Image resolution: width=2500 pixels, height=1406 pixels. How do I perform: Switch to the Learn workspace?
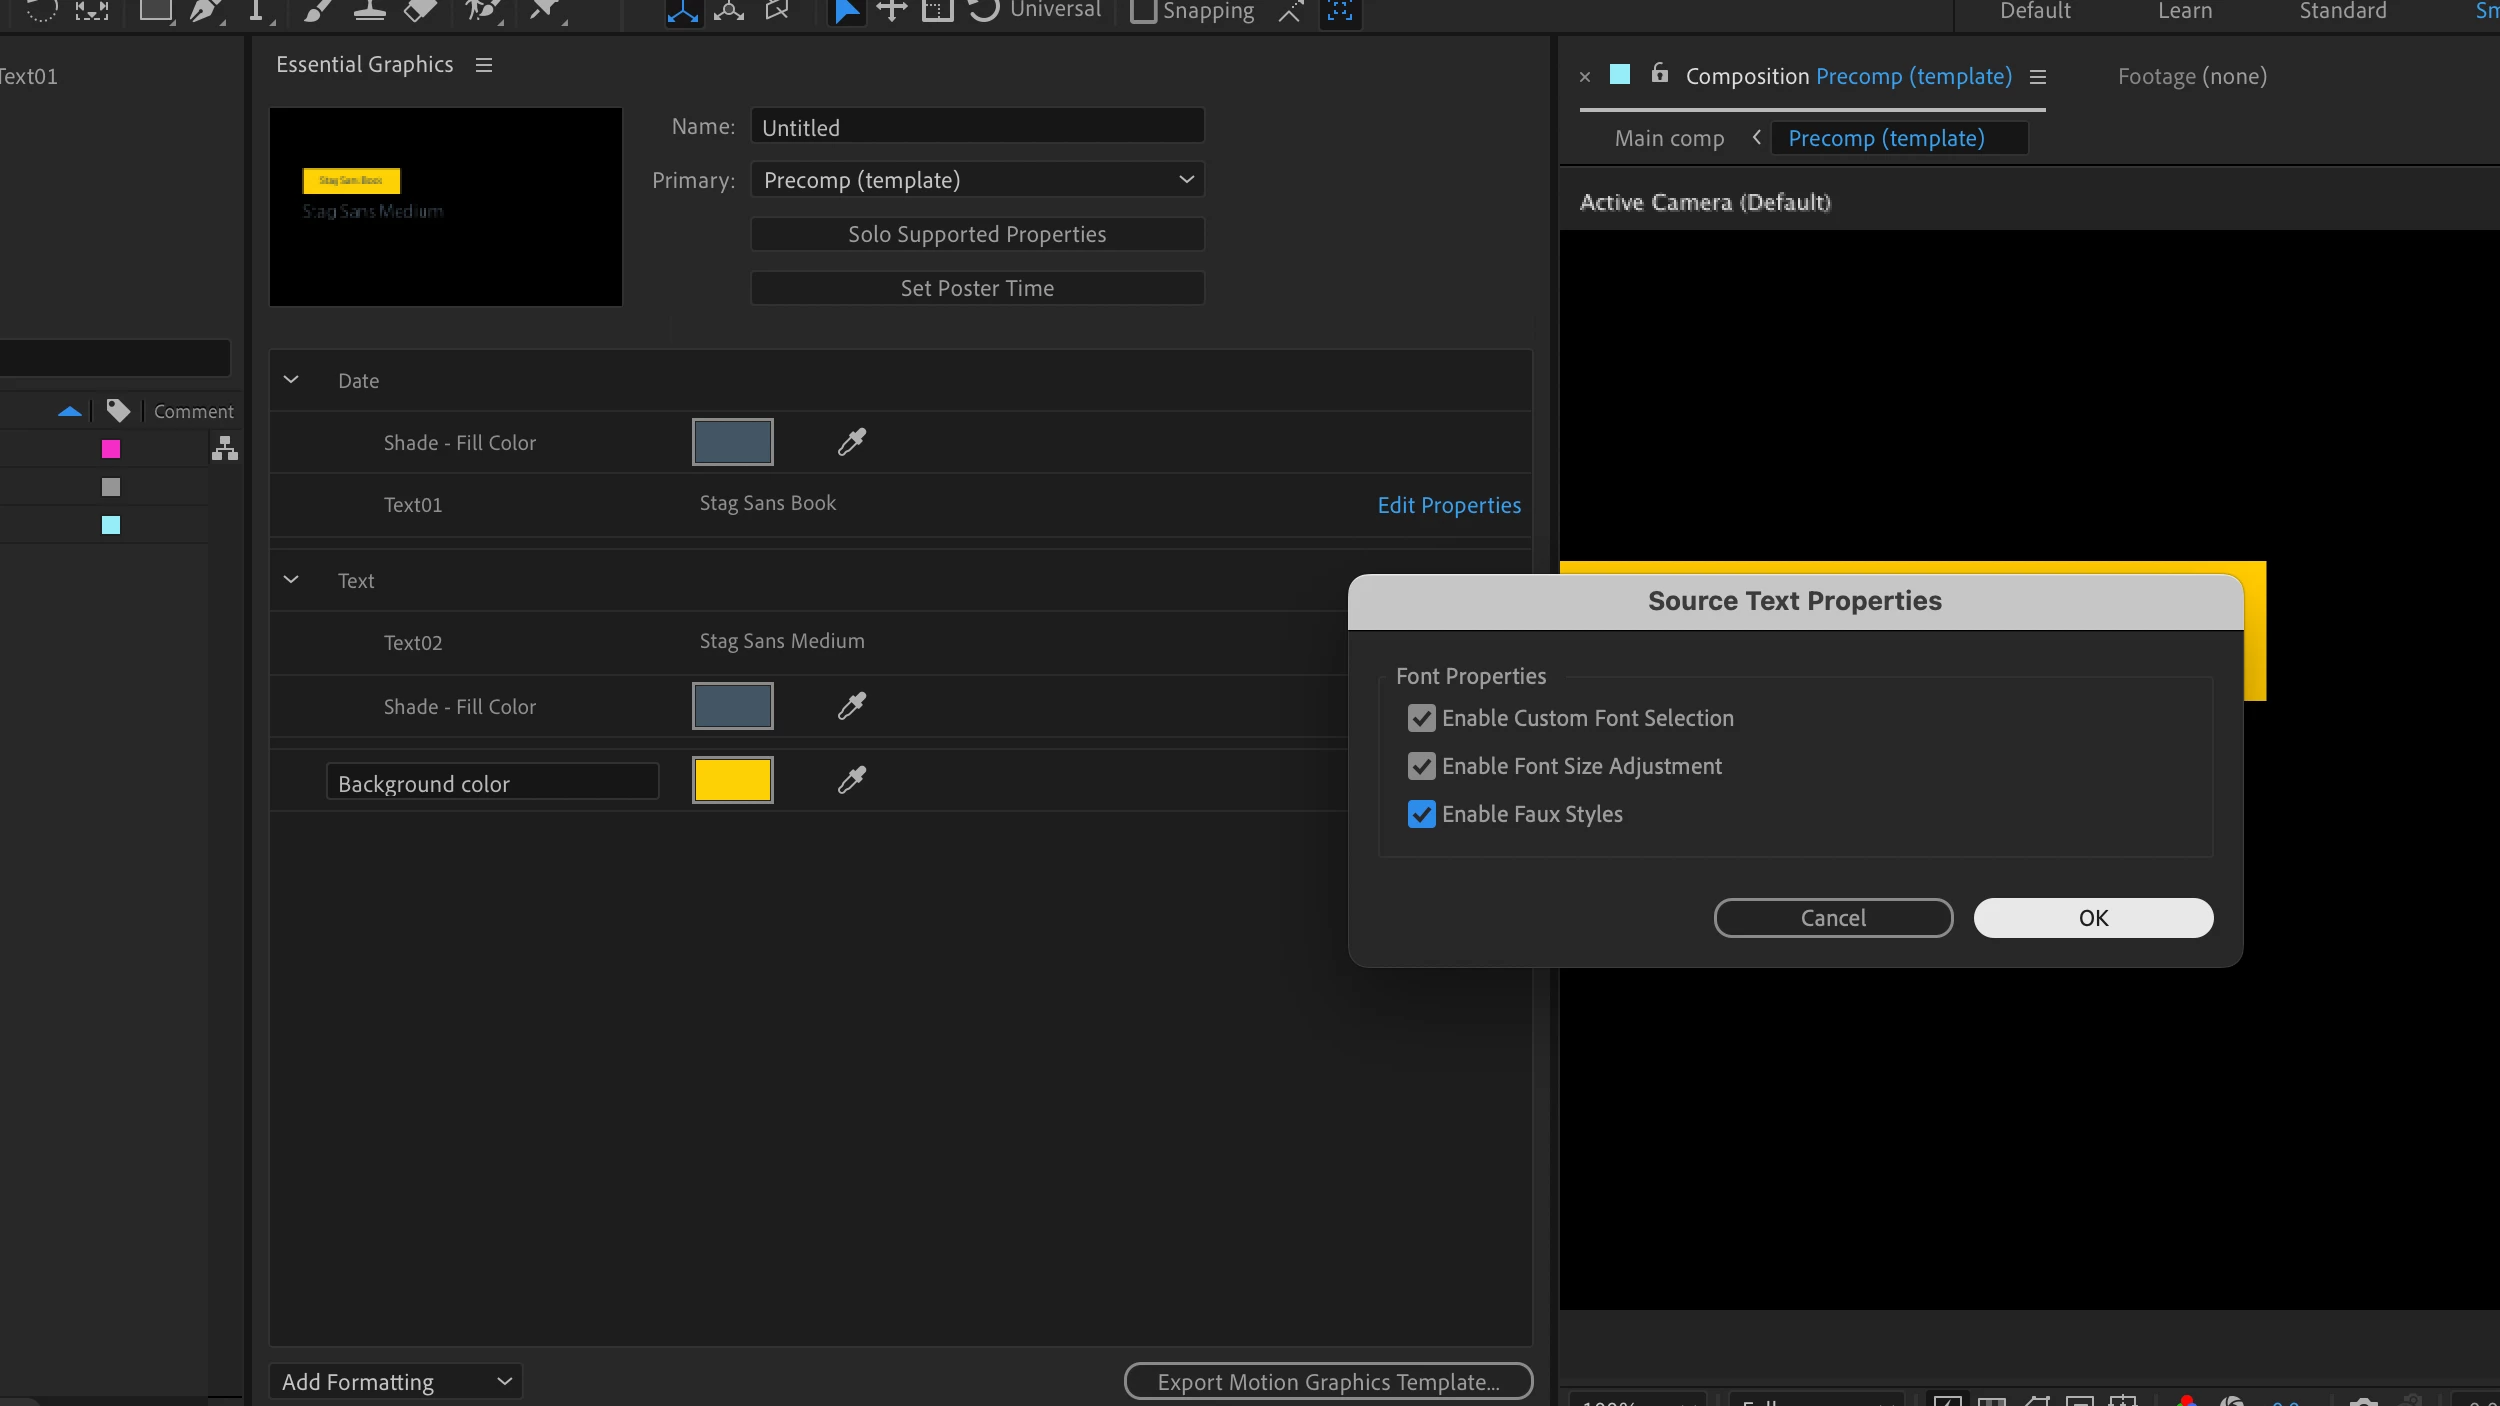pos(2185,11)
